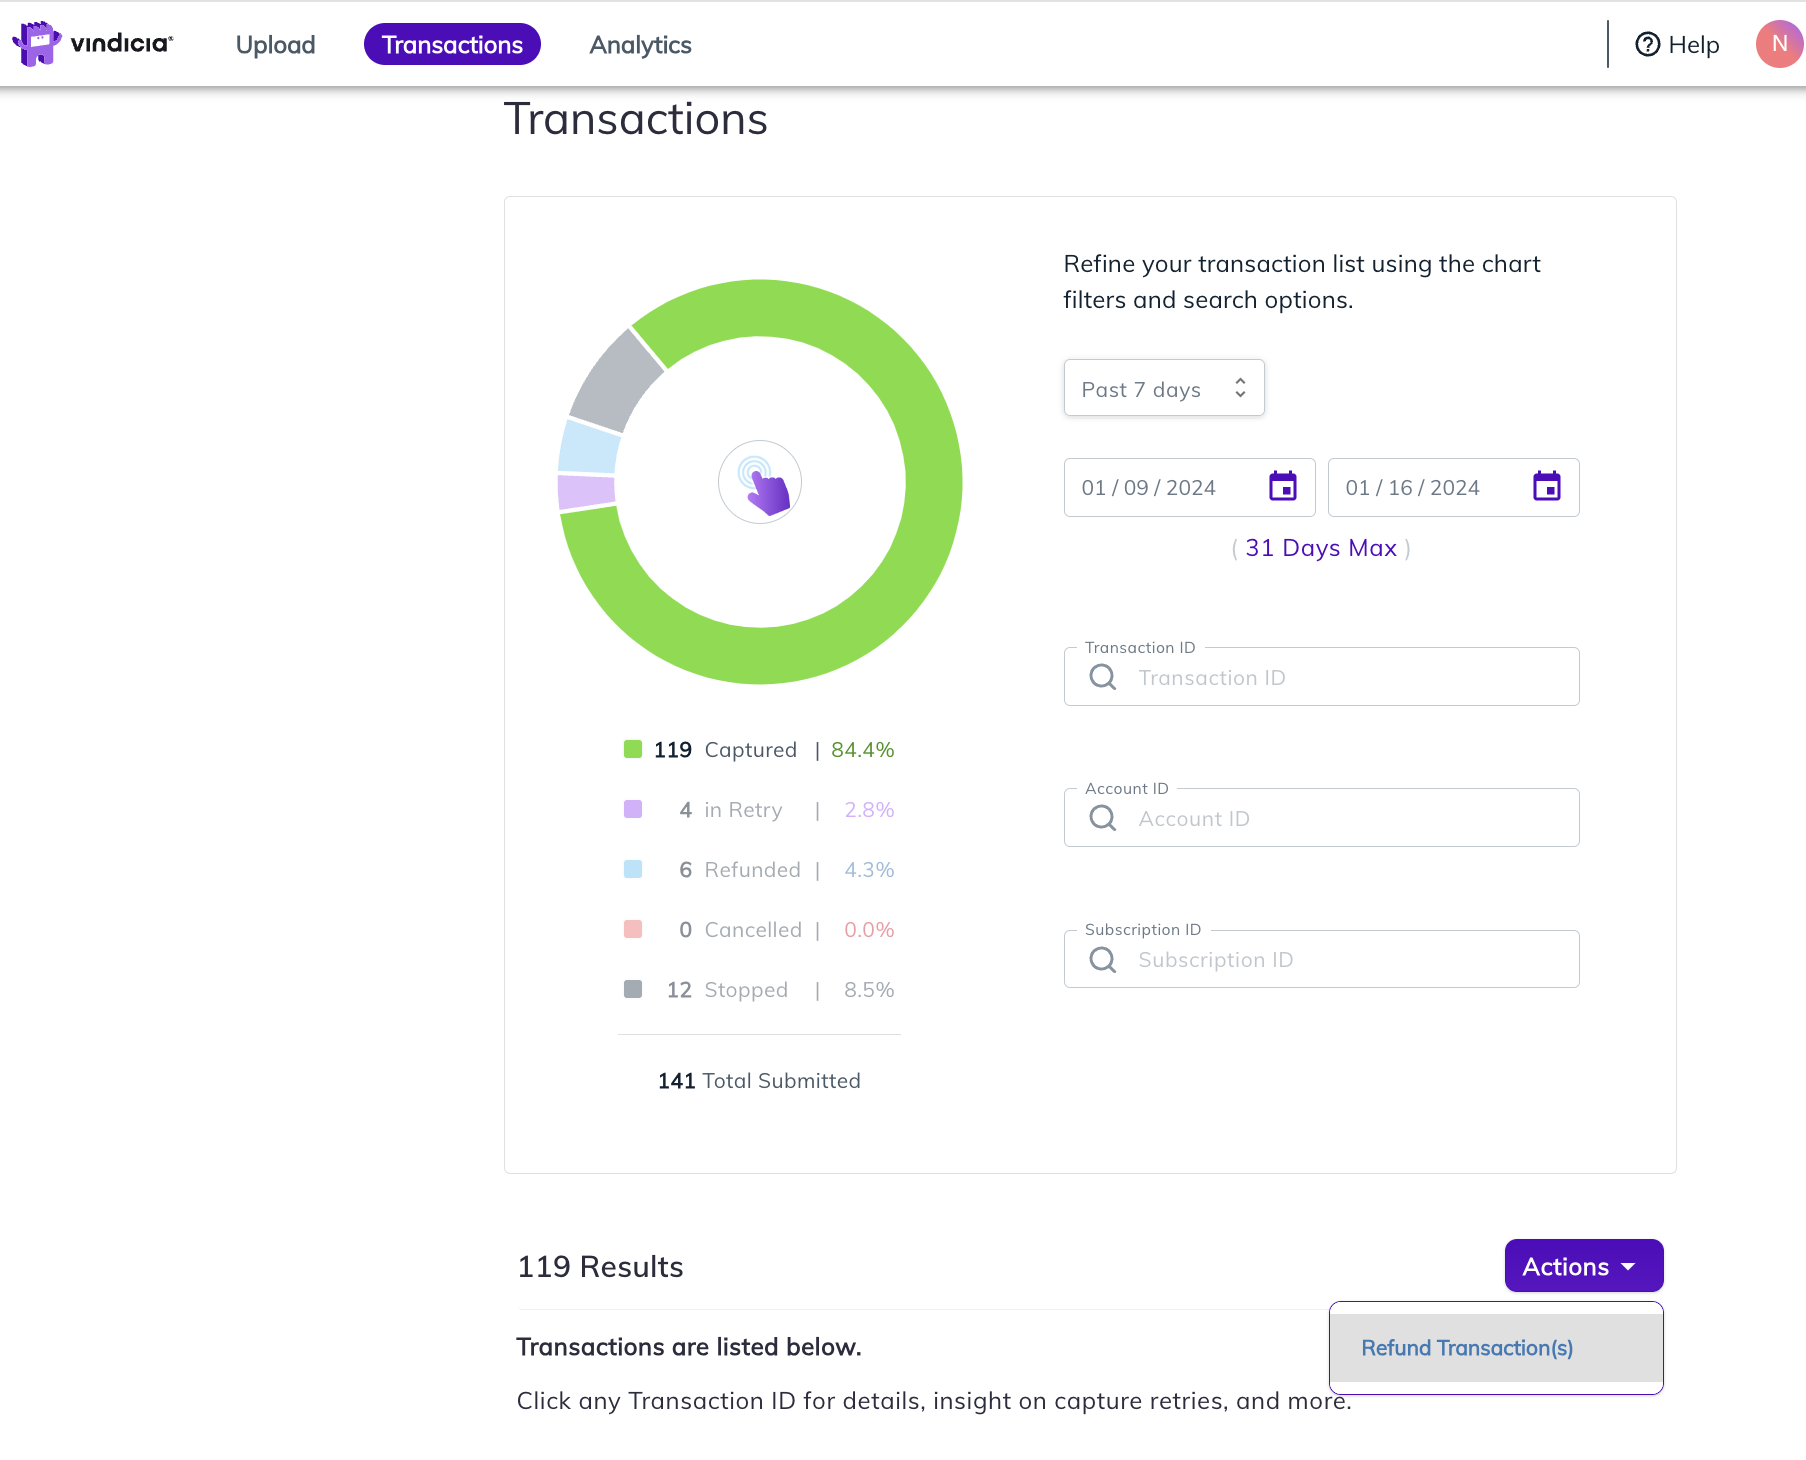Click the 31 Days Max text
1806x1460 pixels.
[1320, 548]
